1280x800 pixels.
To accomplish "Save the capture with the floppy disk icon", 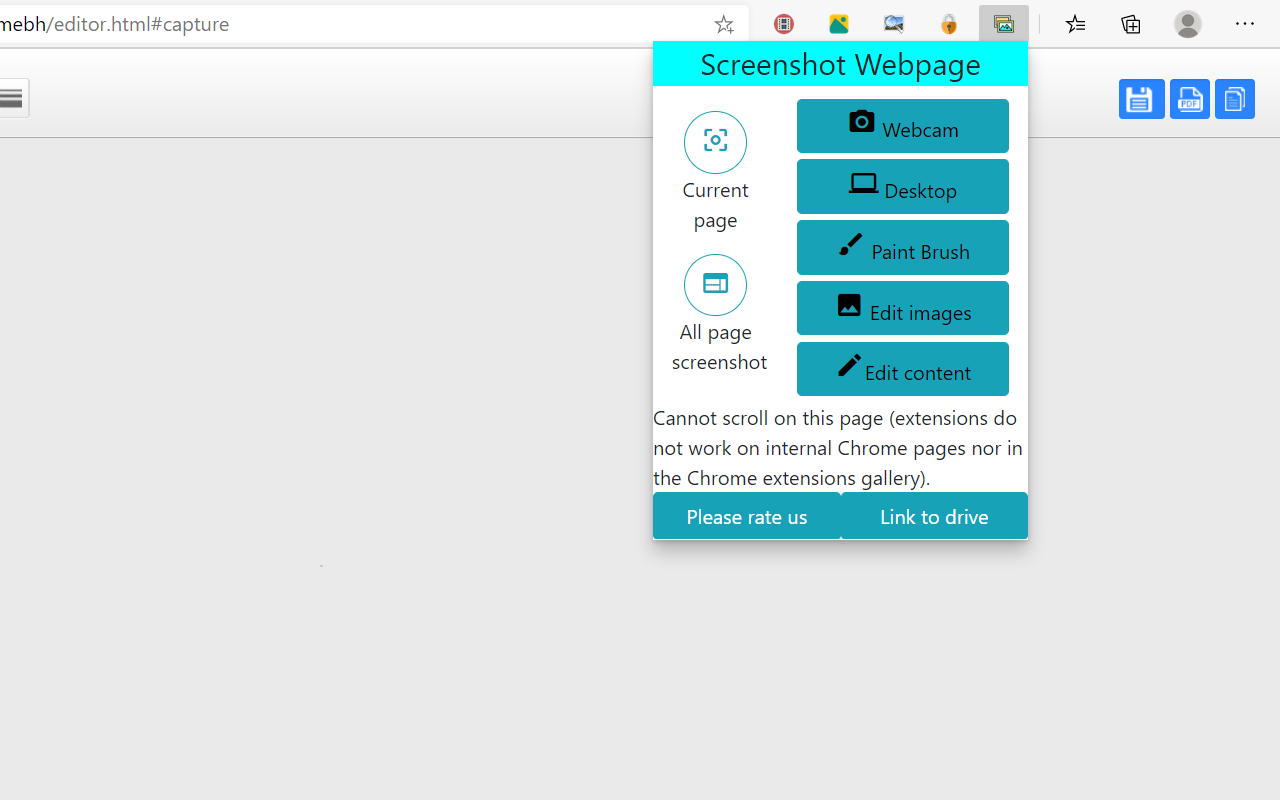I will pos(1141,99).
